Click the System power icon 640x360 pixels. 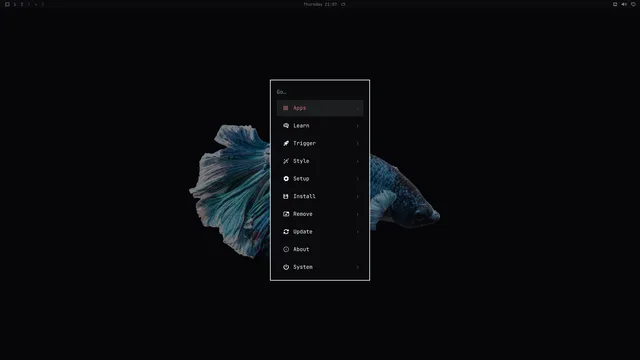tap(286, 267)
